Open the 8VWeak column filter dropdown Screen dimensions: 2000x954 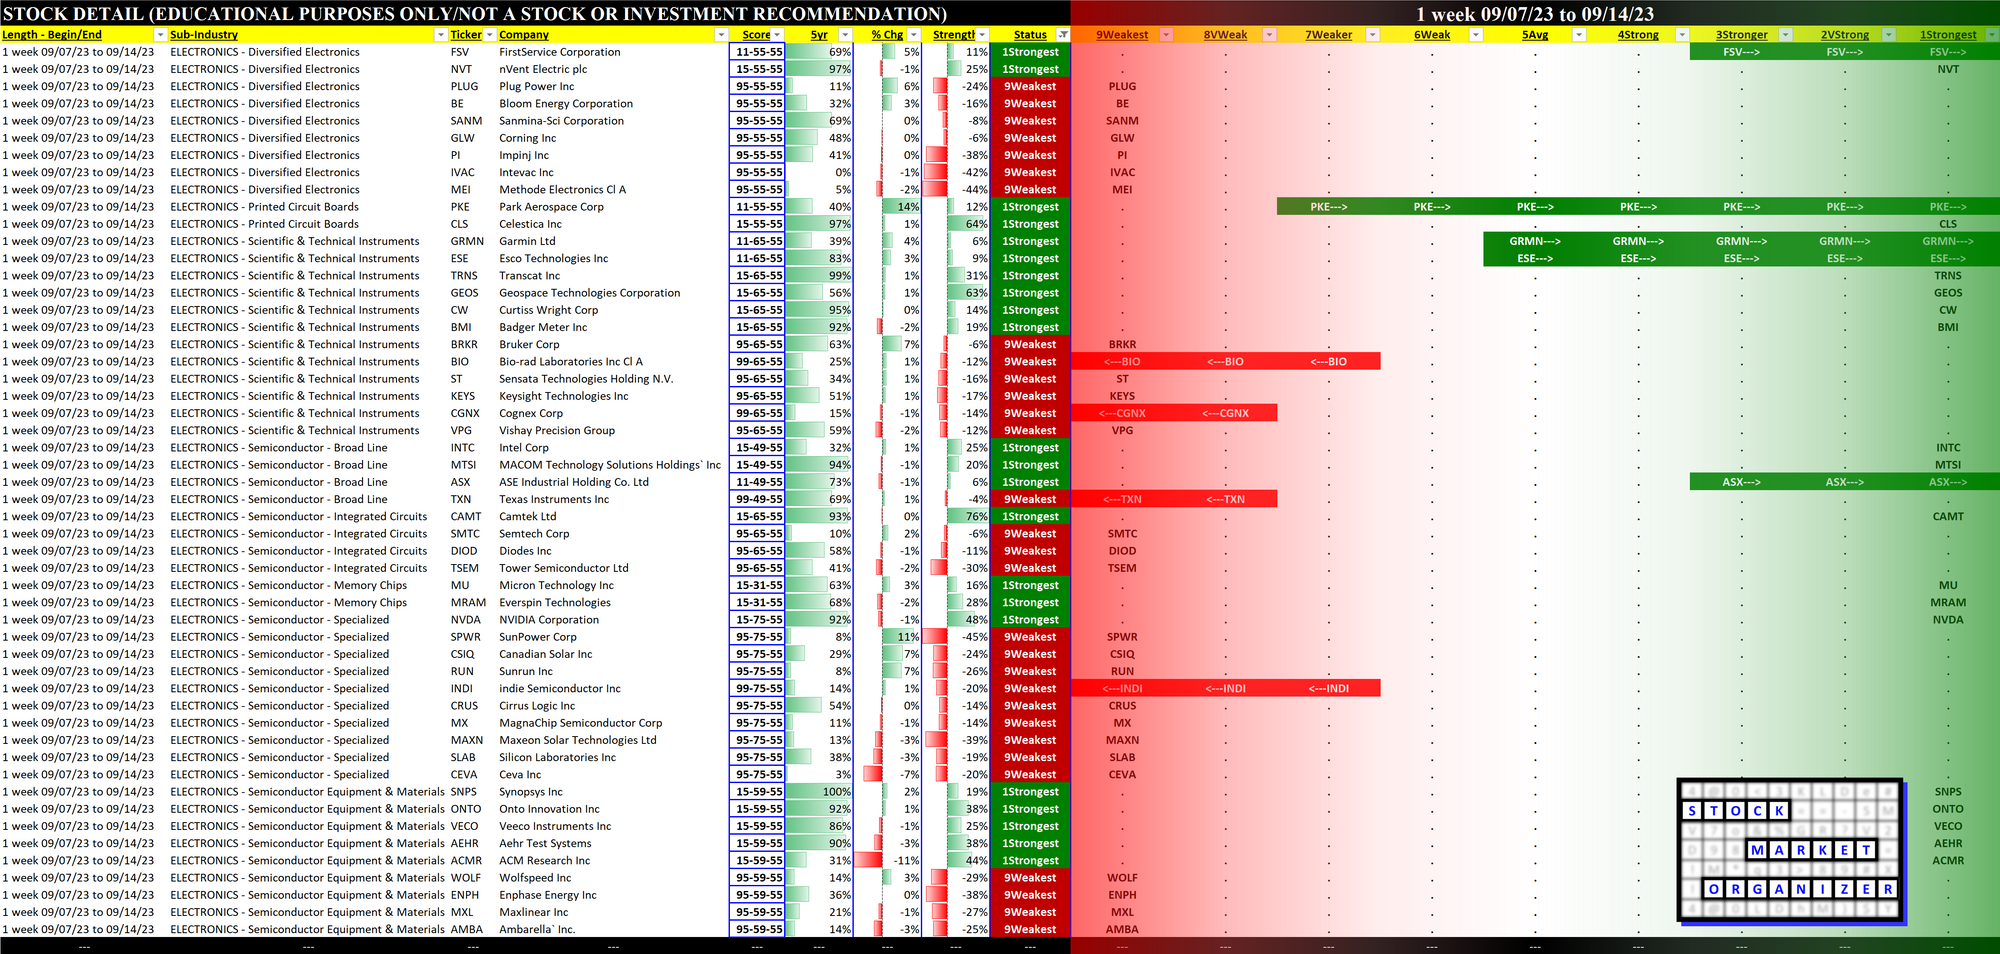click(x=1269, y=35)
